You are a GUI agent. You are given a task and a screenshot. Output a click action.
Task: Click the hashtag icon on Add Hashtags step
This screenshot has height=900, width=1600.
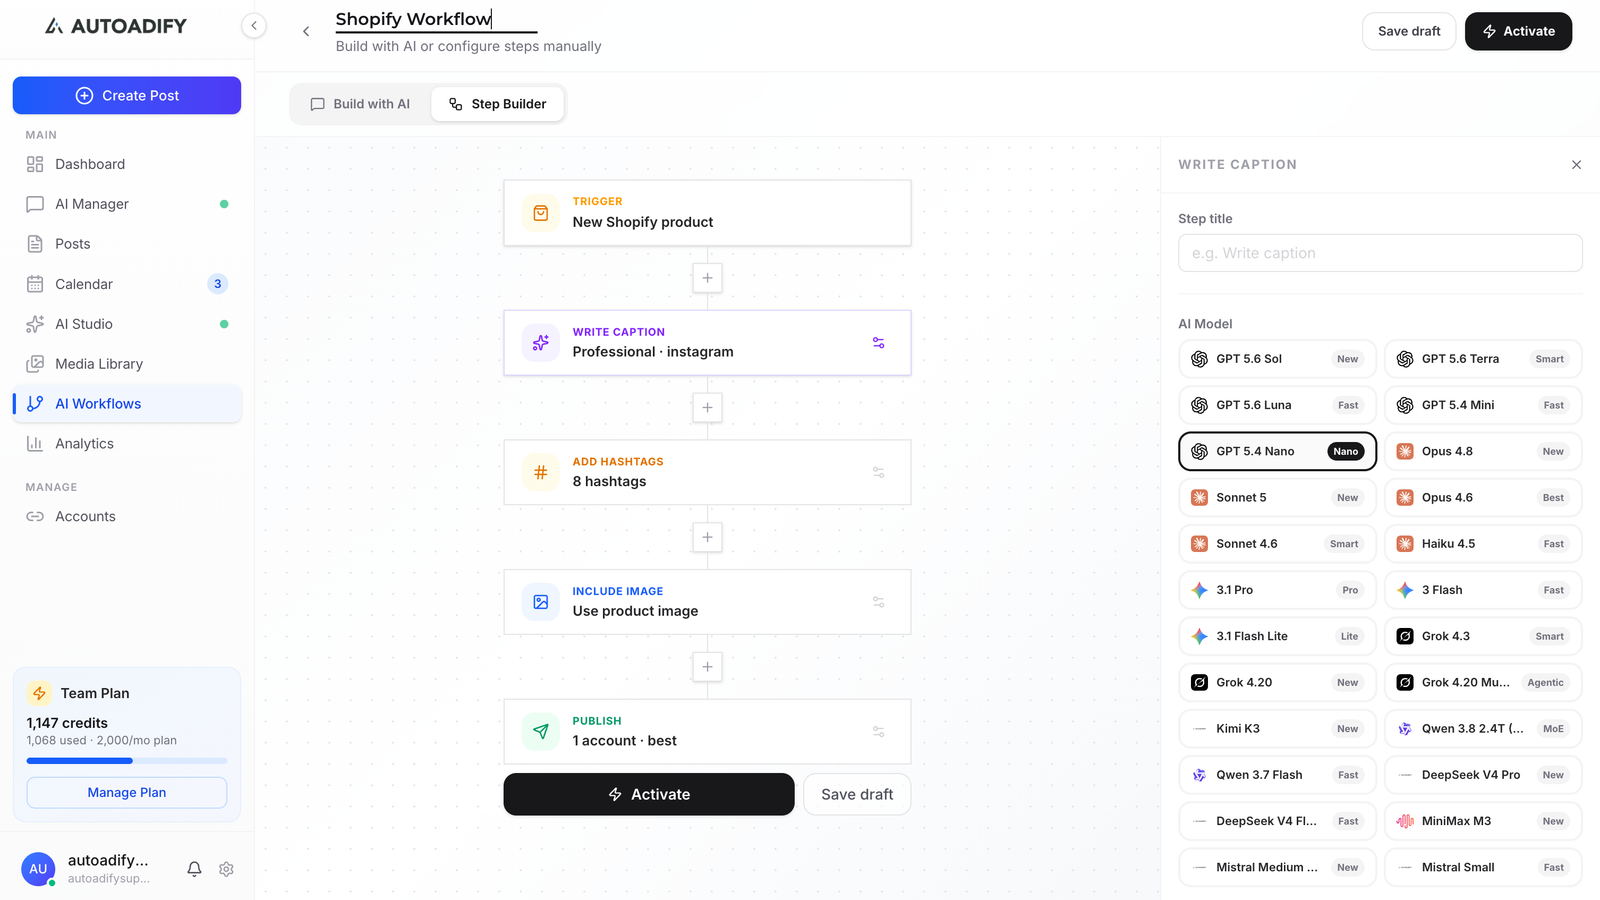tap(541, 472)
